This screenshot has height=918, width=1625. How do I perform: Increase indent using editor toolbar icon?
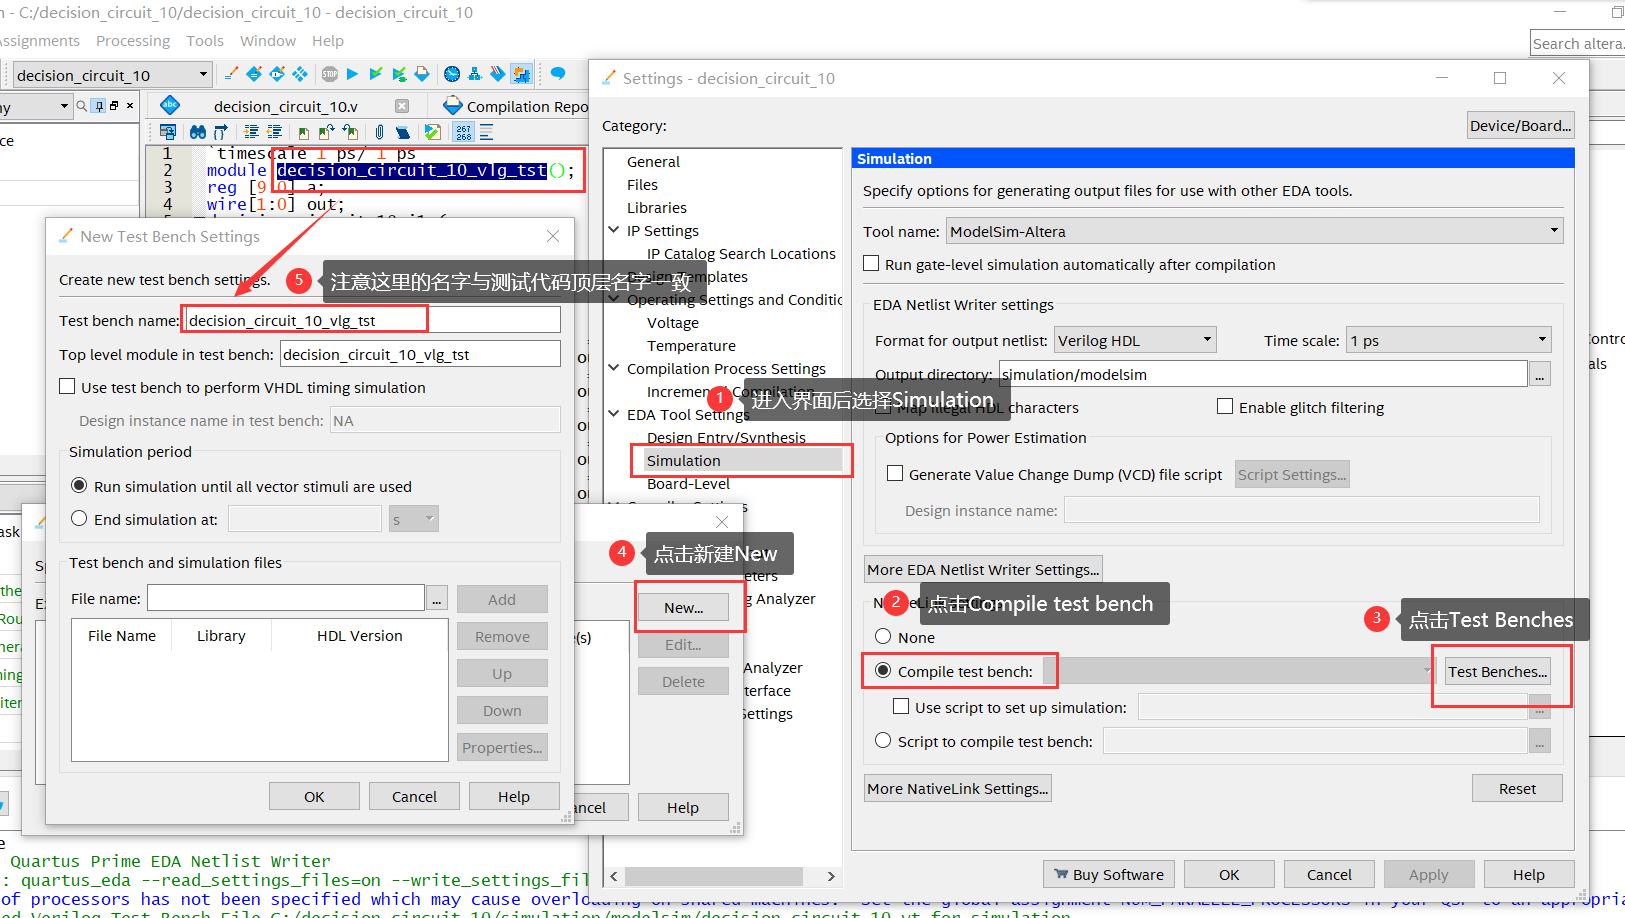click(x=251, y=132)
